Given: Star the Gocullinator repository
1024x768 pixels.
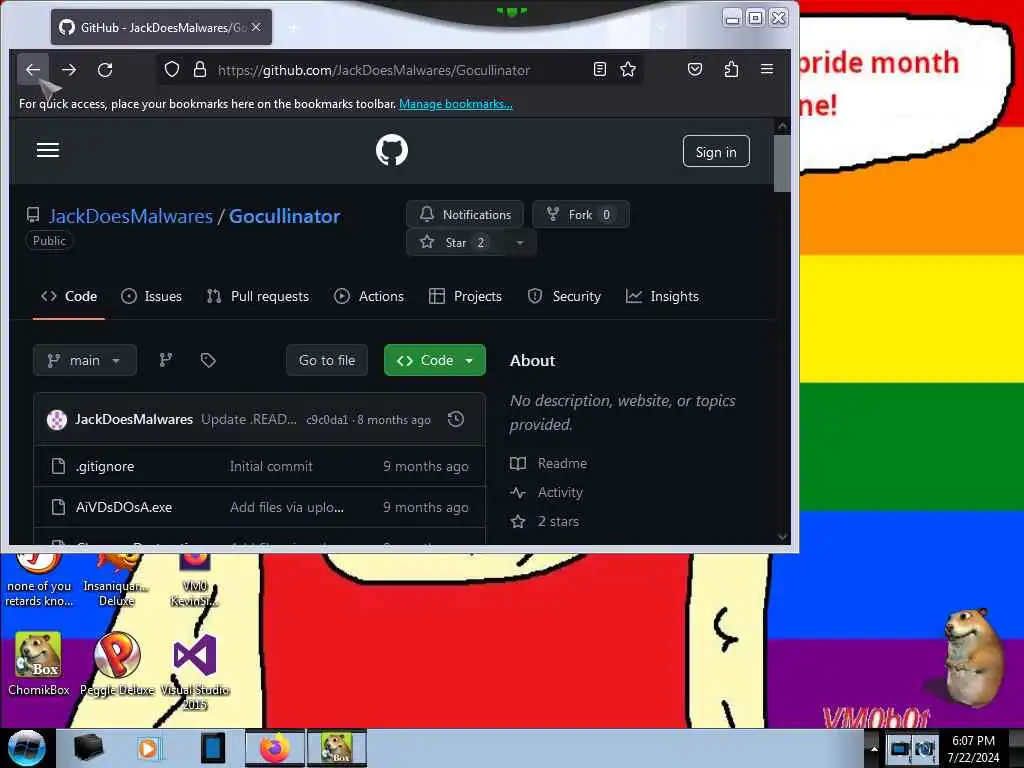Looking at the screenshot, I should tap(455, 242).
